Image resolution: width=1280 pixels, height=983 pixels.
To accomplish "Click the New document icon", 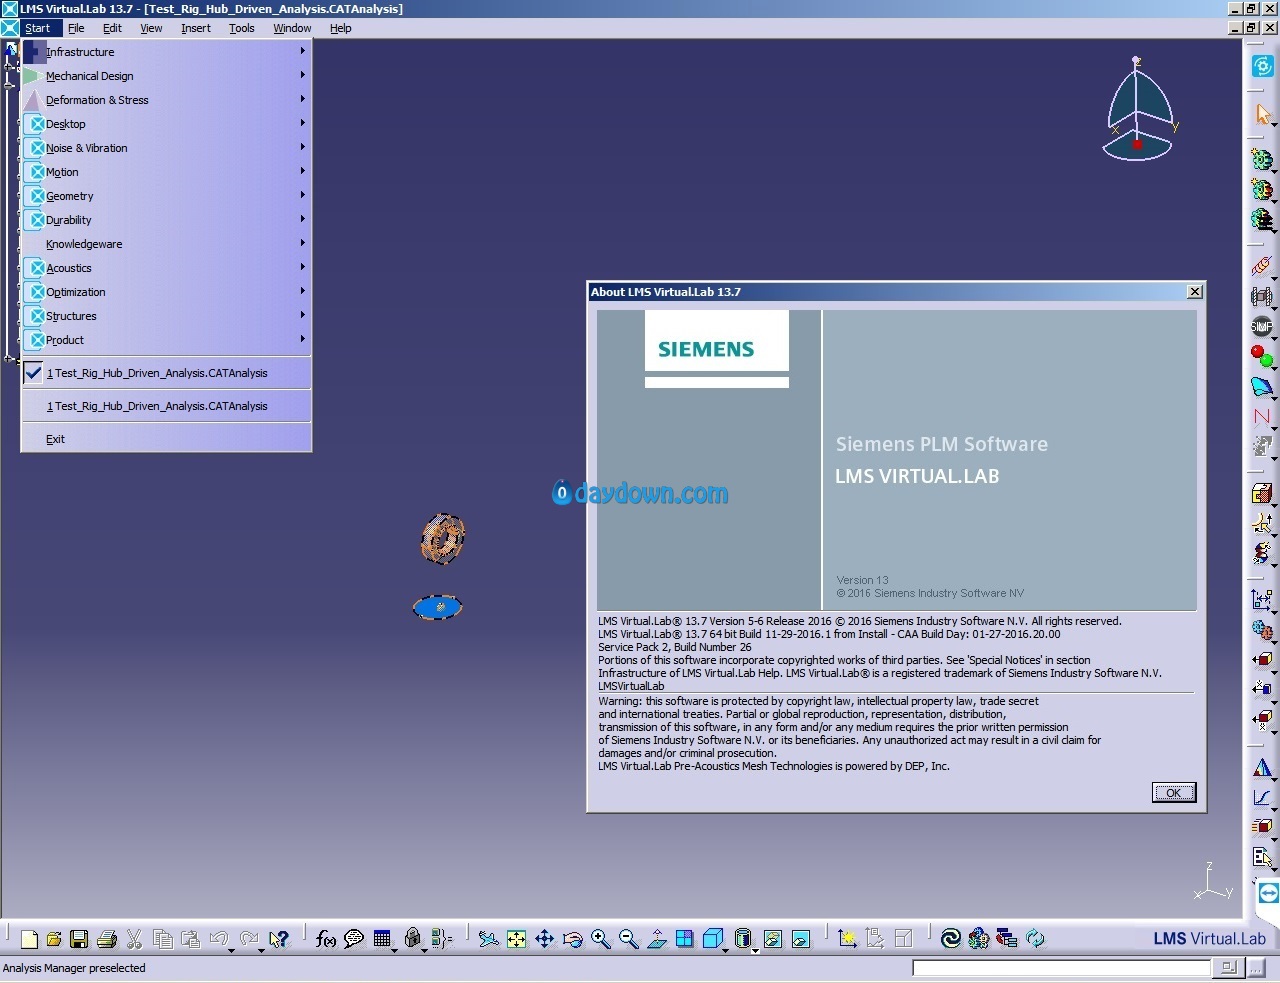I will [x=29, y=939].
